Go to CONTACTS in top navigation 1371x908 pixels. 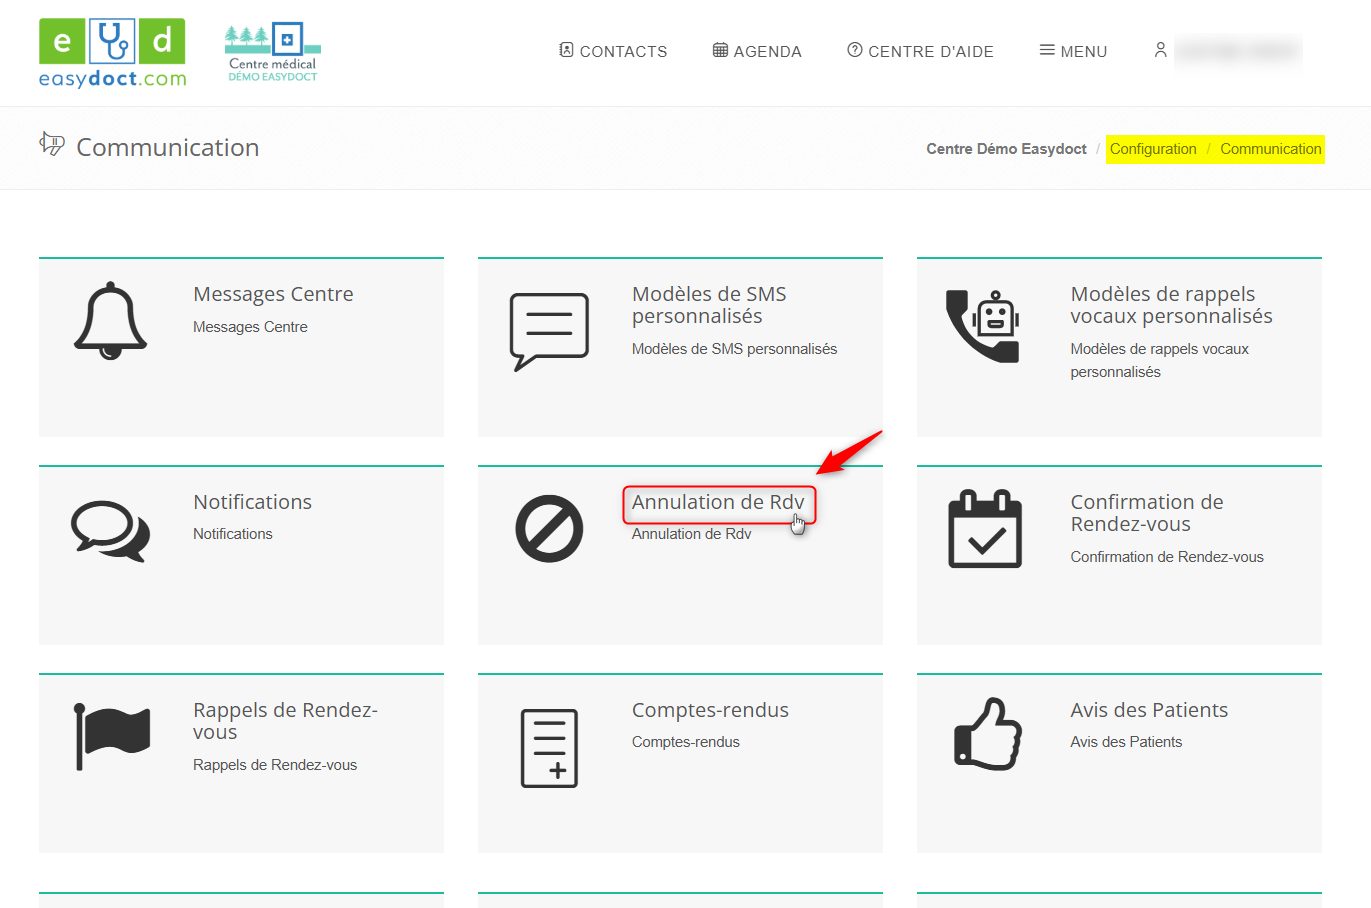pyautogui.click(x=613, y=51)
